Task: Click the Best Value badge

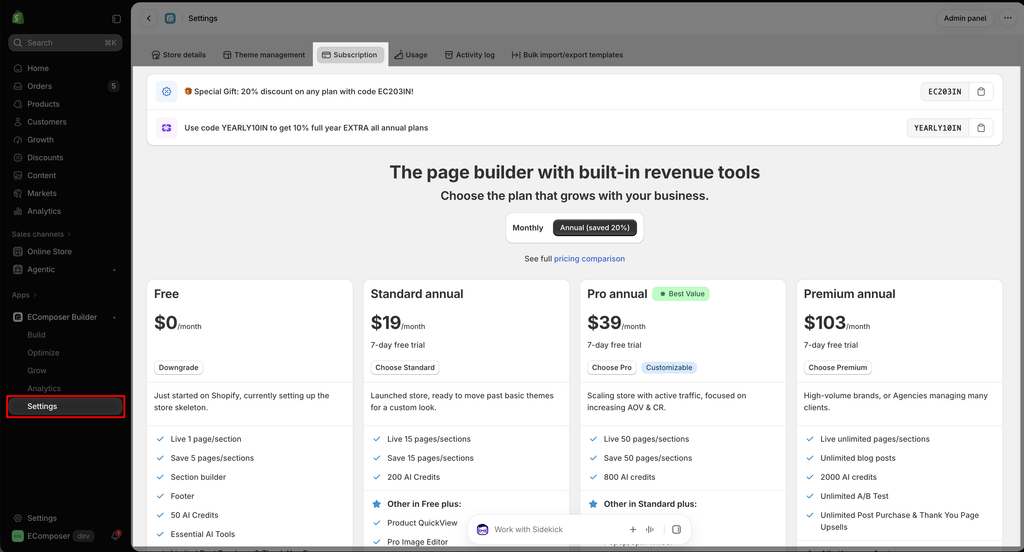Action: point(681,294)
